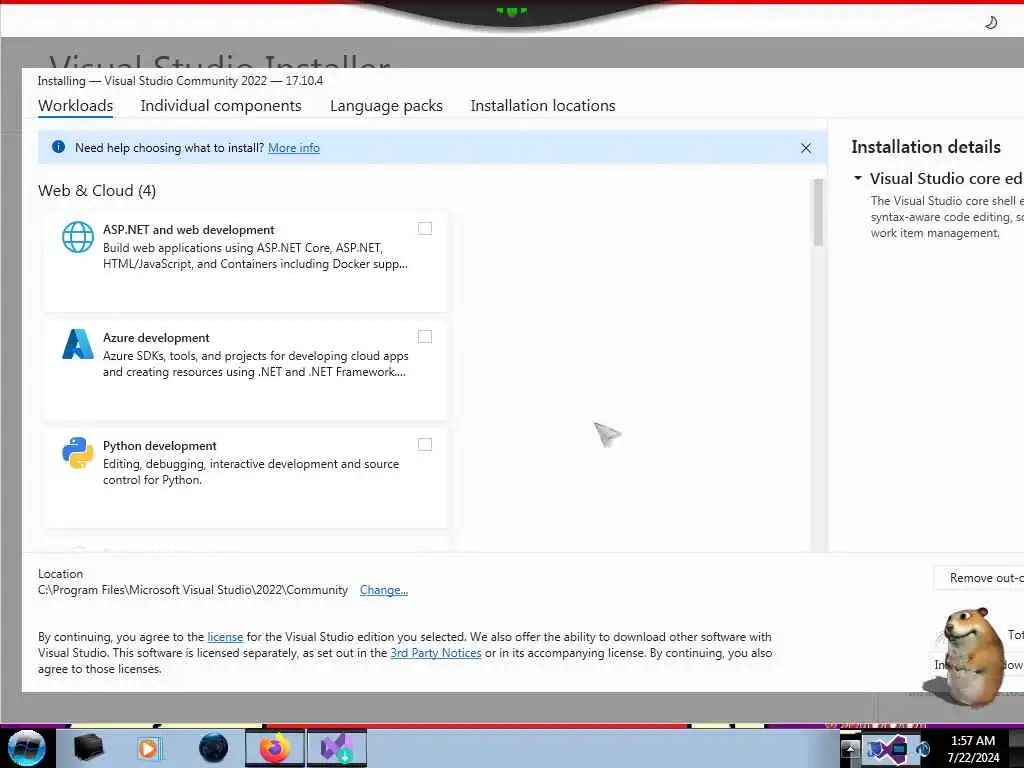1024x768 pixels.
Task: Select the Python development checkbox
Action: pyautogui.click(x=424, y=445)
